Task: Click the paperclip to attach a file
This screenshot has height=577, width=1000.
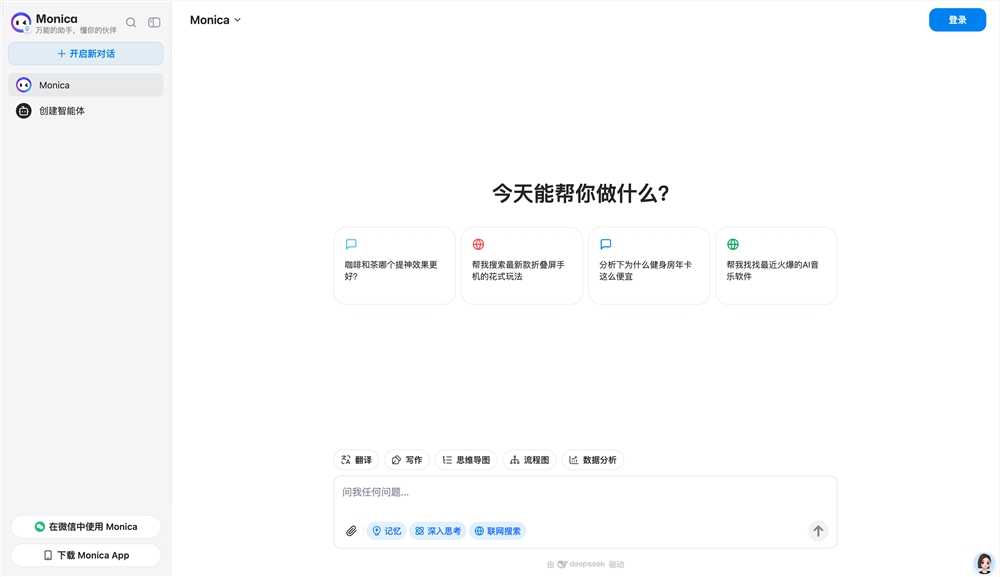Action: (351, 530)
